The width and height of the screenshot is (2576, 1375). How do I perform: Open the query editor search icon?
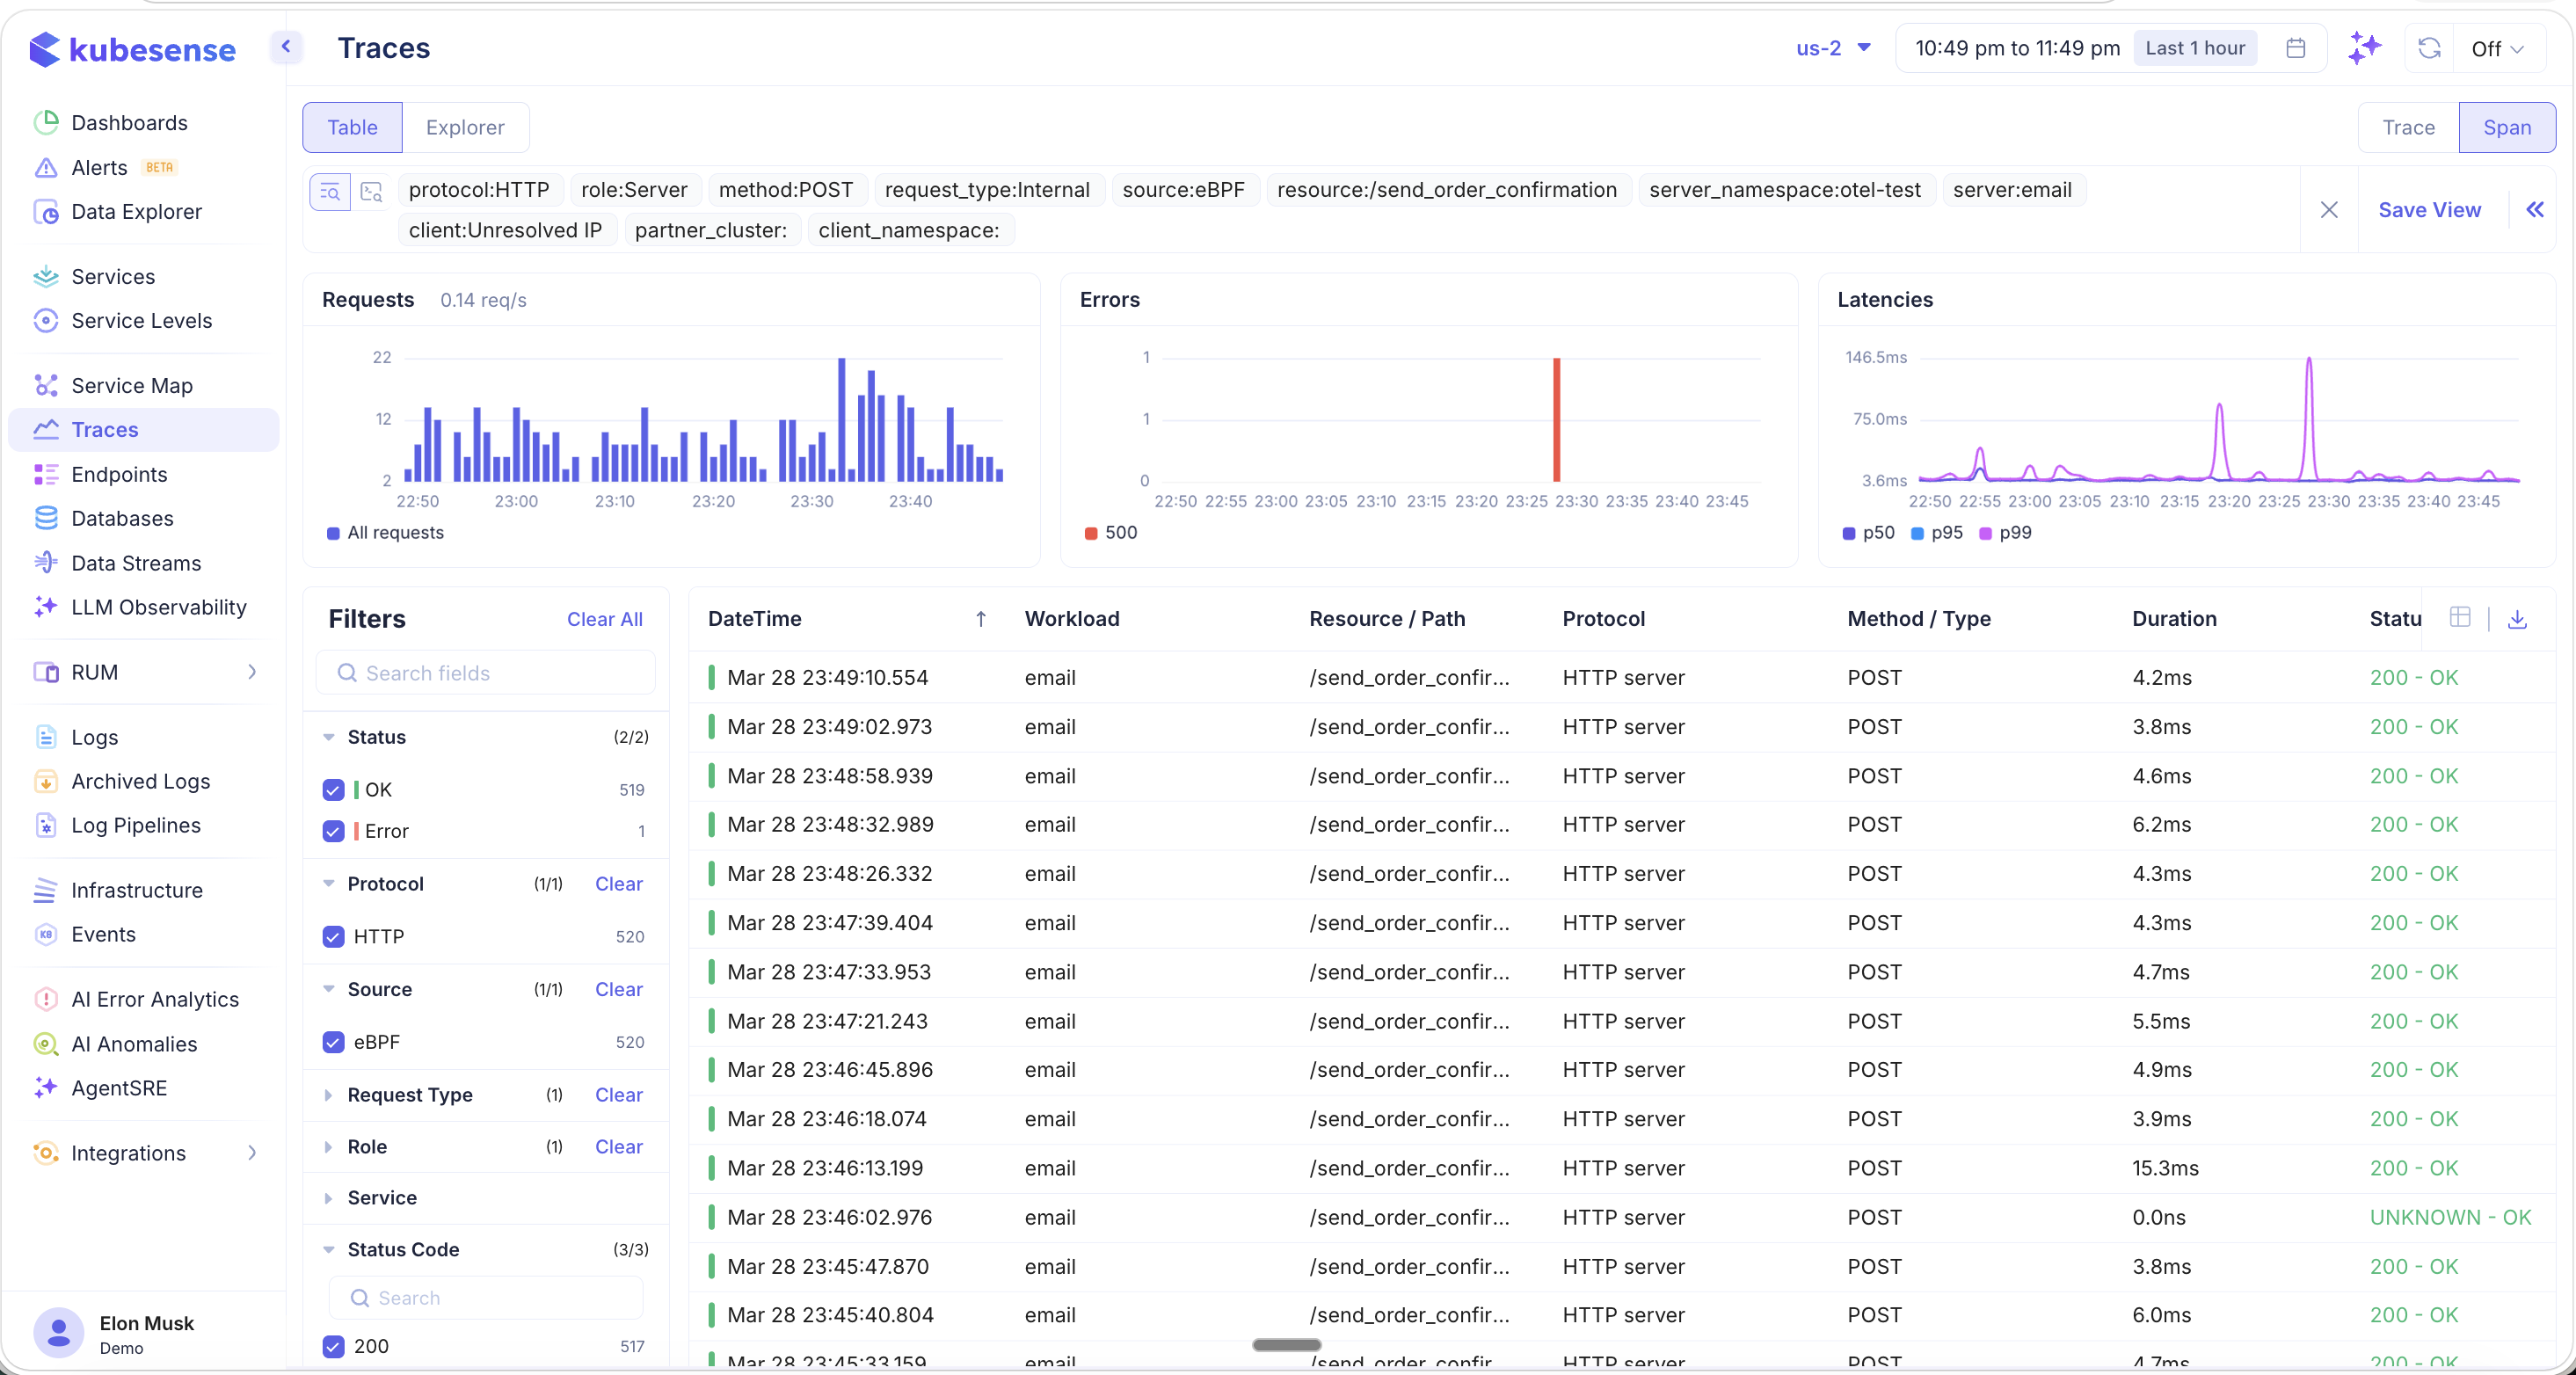click(x=371, y=192)
